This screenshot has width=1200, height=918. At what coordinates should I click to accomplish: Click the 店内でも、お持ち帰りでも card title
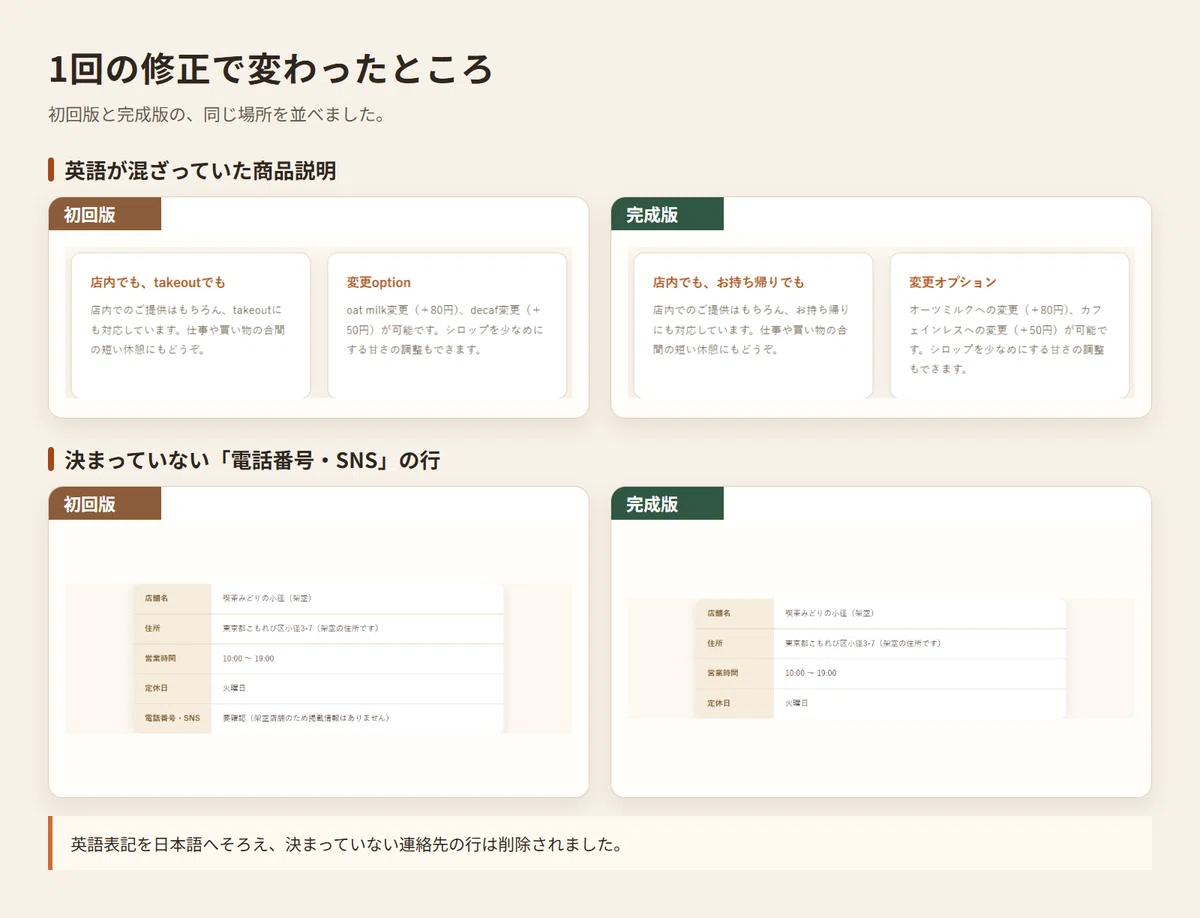(x=729, y=283)
